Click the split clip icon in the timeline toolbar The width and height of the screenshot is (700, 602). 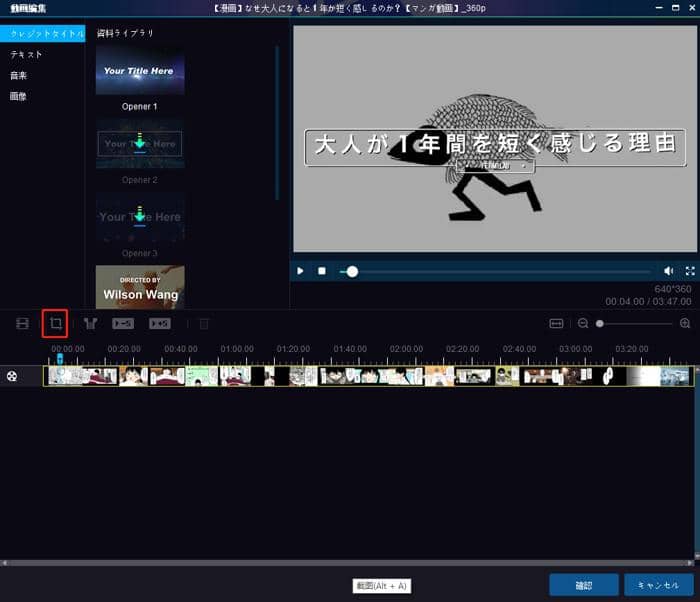(91, 323)
